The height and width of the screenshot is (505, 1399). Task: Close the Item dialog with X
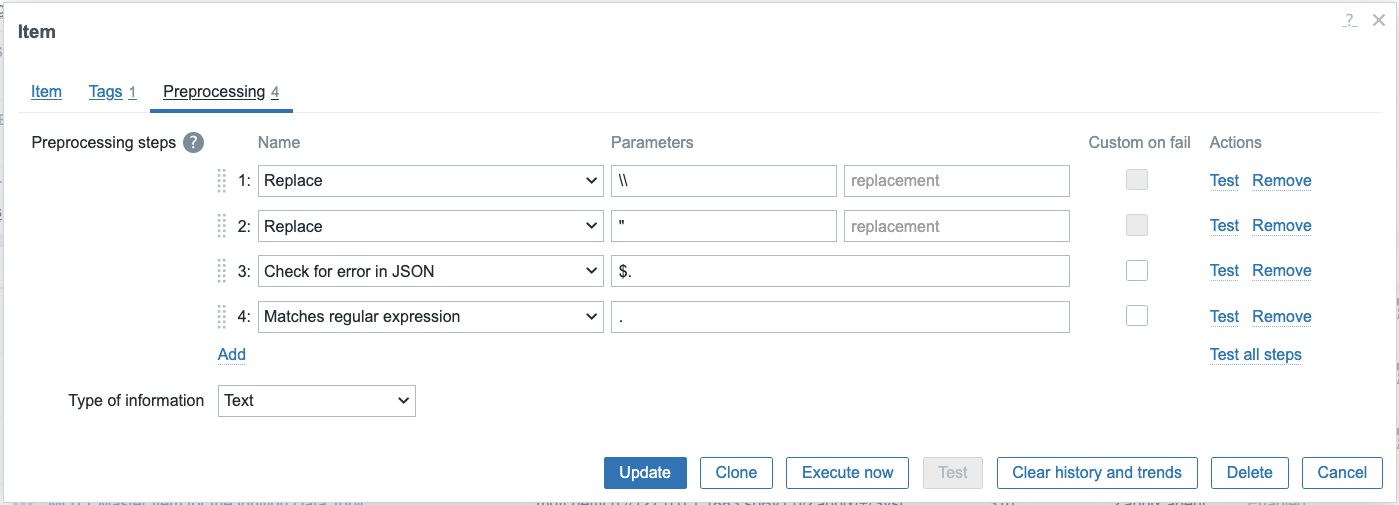(1379, 20)
